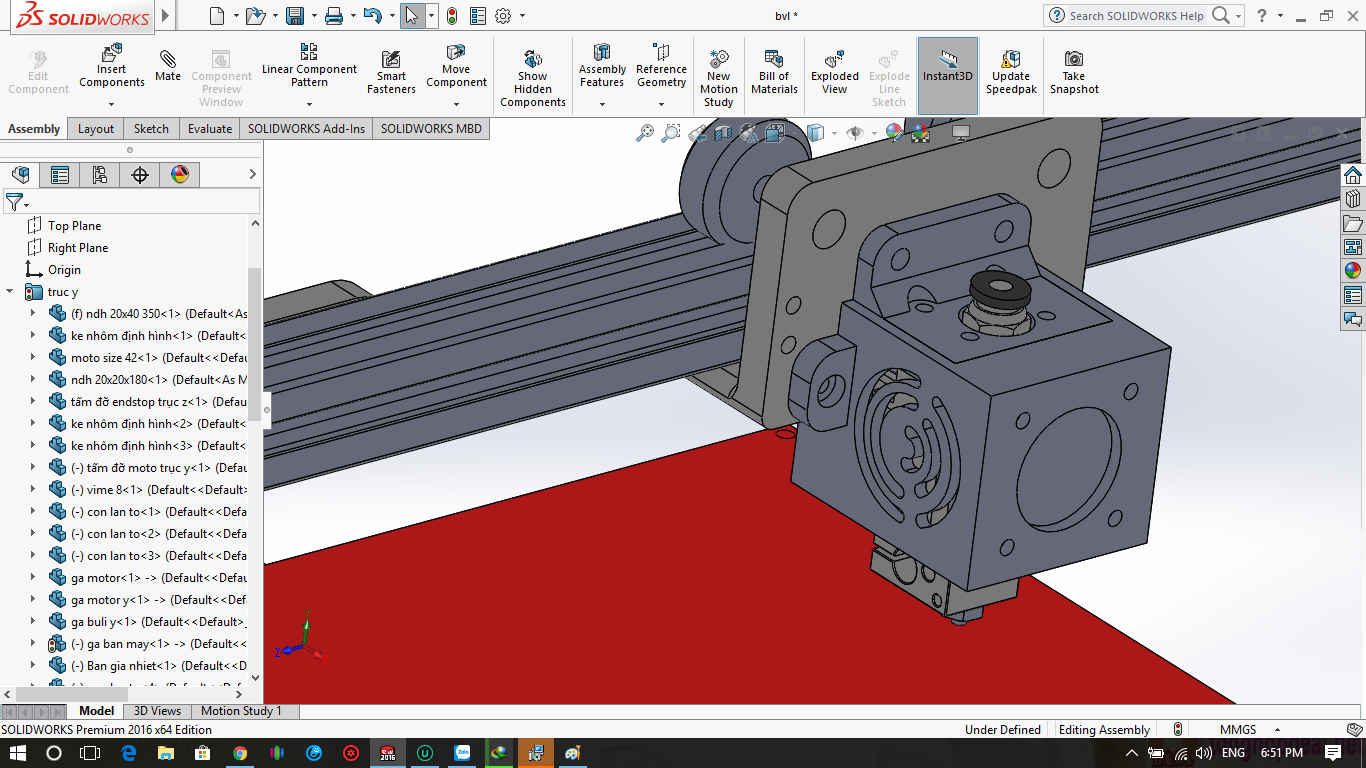Open the SOLIDWORKS MBD tab
This screenshot has width=1366, height=768.
coord(431,129)
